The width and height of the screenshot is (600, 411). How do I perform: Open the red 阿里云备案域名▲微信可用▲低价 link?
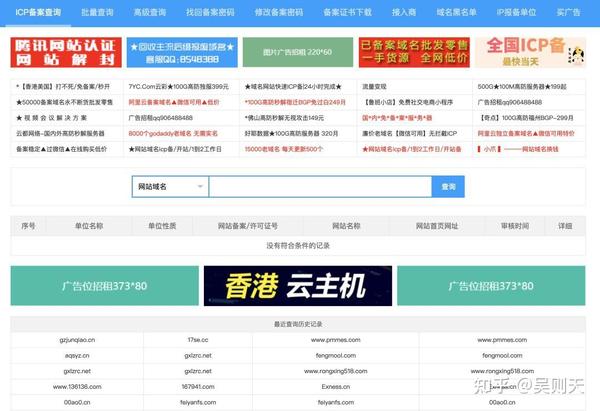[x=174, y=102]
